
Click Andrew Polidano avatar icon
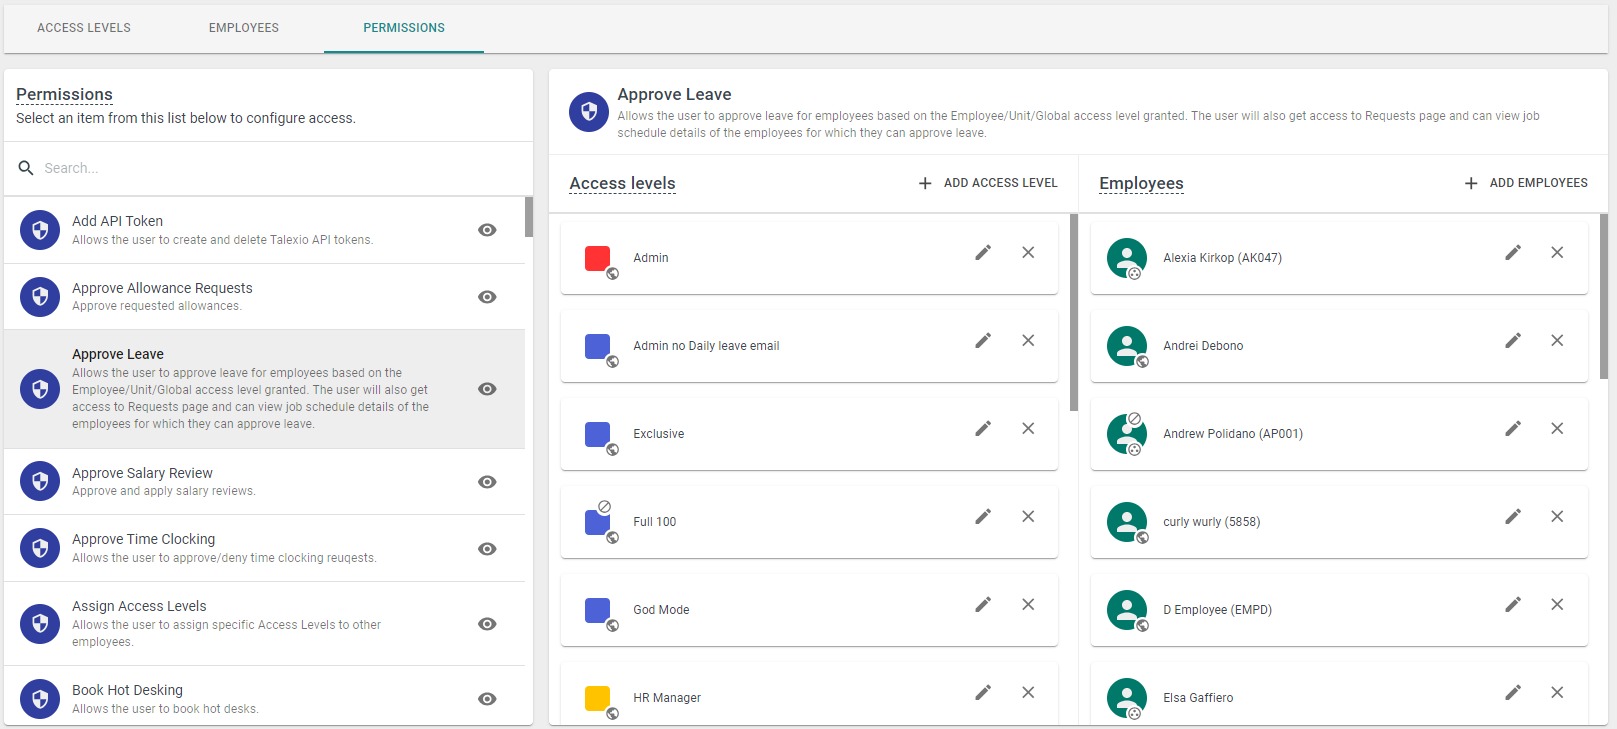[1127, 434]
